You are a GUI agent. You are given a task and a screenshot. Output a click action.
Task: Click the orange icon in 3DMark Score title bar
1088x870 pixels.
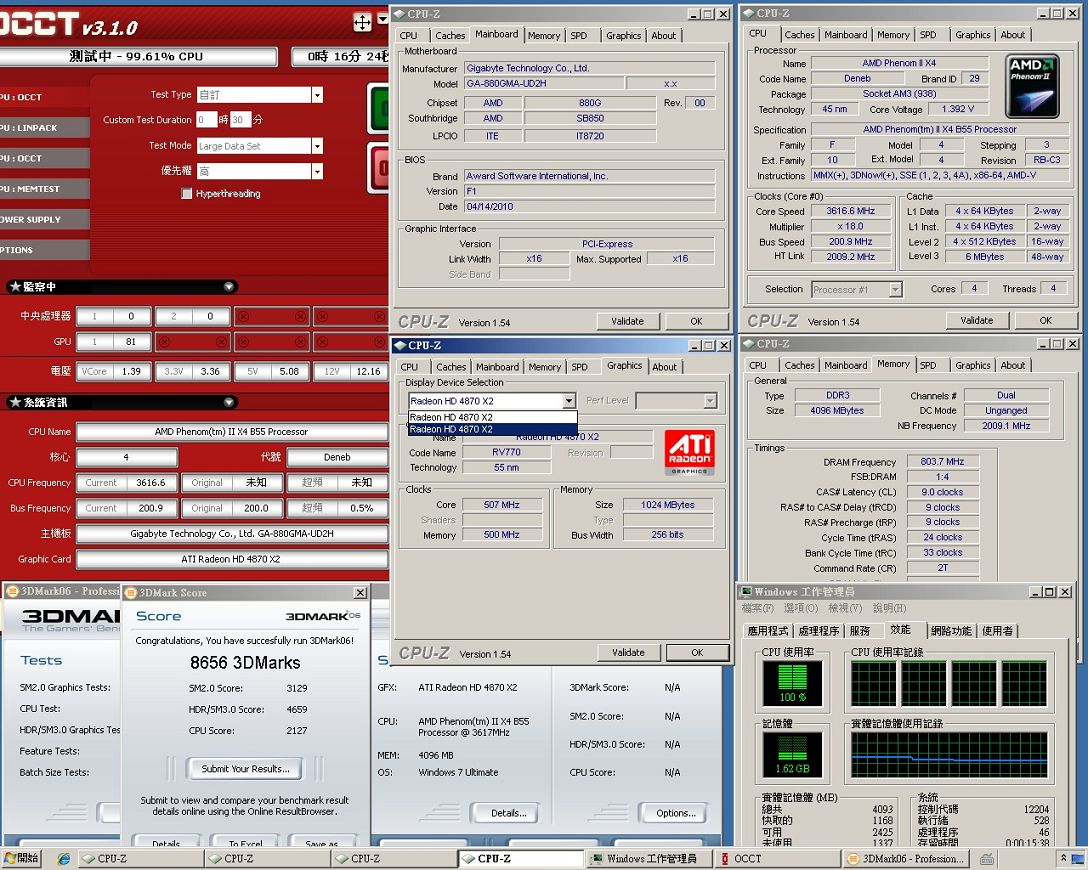[x=130, y=592]
